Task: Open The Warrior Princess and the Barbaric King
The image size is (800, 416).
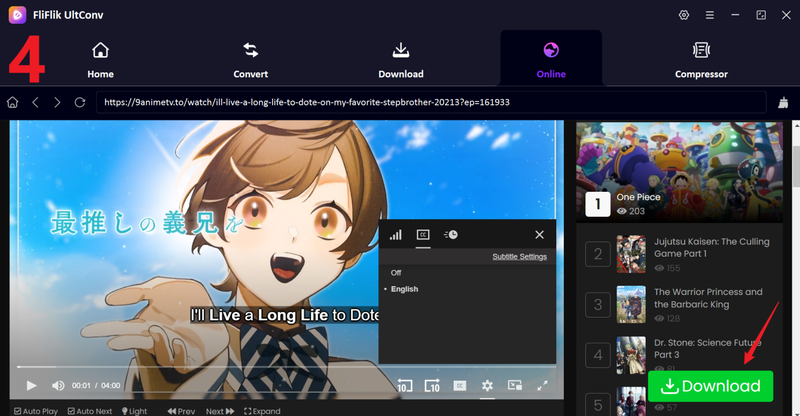Action: tap(708, 298)
